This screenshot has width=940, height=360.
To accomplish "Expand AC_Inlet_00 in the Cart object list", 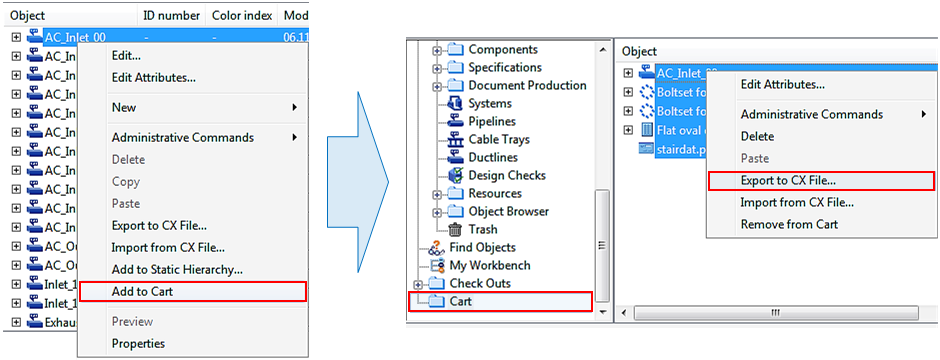I will coord(628,73).
